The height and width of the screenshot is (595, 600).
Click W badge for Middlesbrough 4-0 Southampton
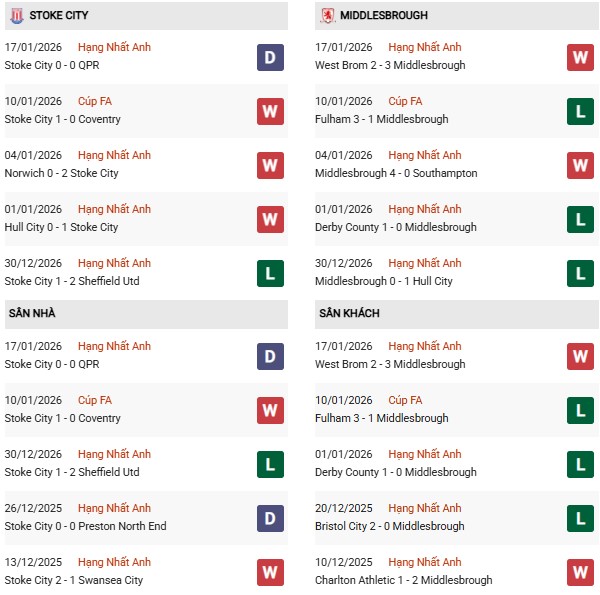580,165
